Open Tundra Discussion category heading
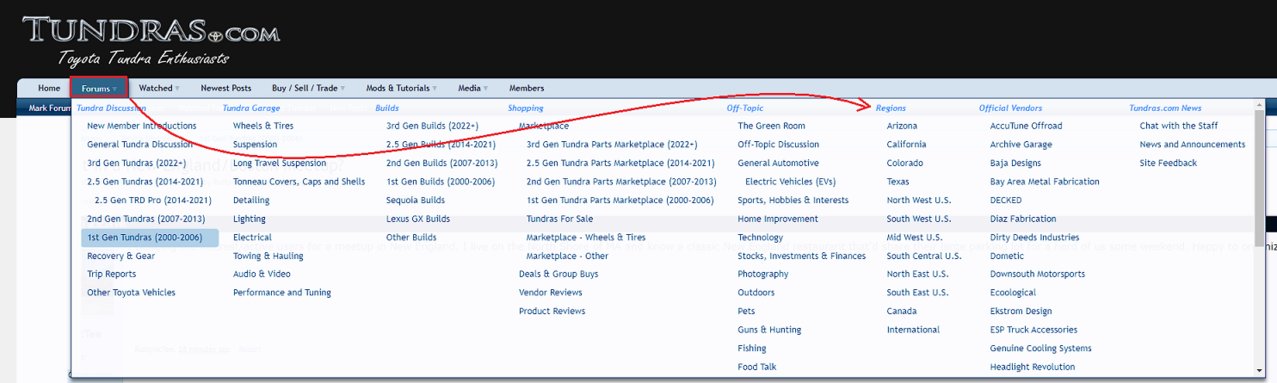 (111, 108)
